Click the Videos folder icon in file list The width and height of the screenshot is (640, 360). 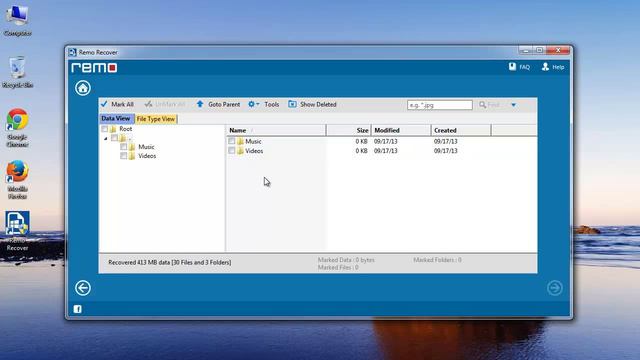tap(240, 151)
